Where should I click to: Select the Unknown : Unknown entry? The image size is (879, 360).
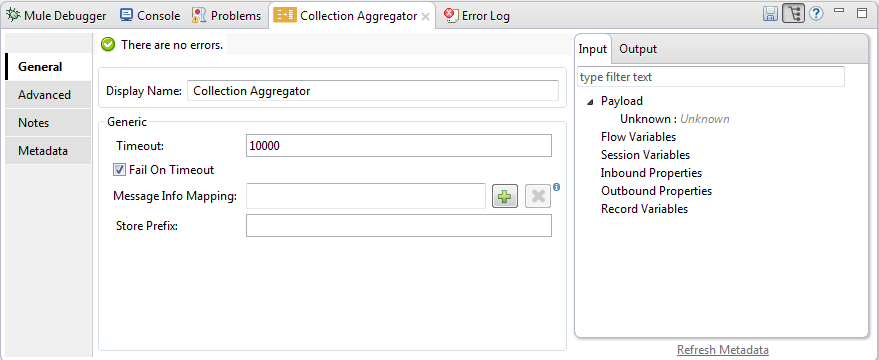pos(674,119)
